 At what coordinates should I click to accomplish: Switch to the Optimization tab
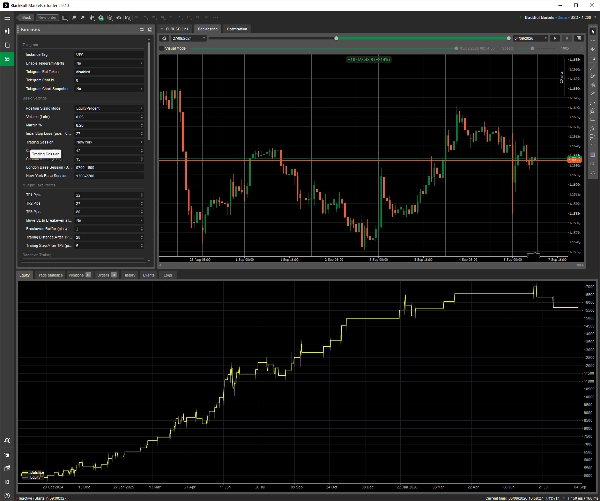tap(237, 29)
